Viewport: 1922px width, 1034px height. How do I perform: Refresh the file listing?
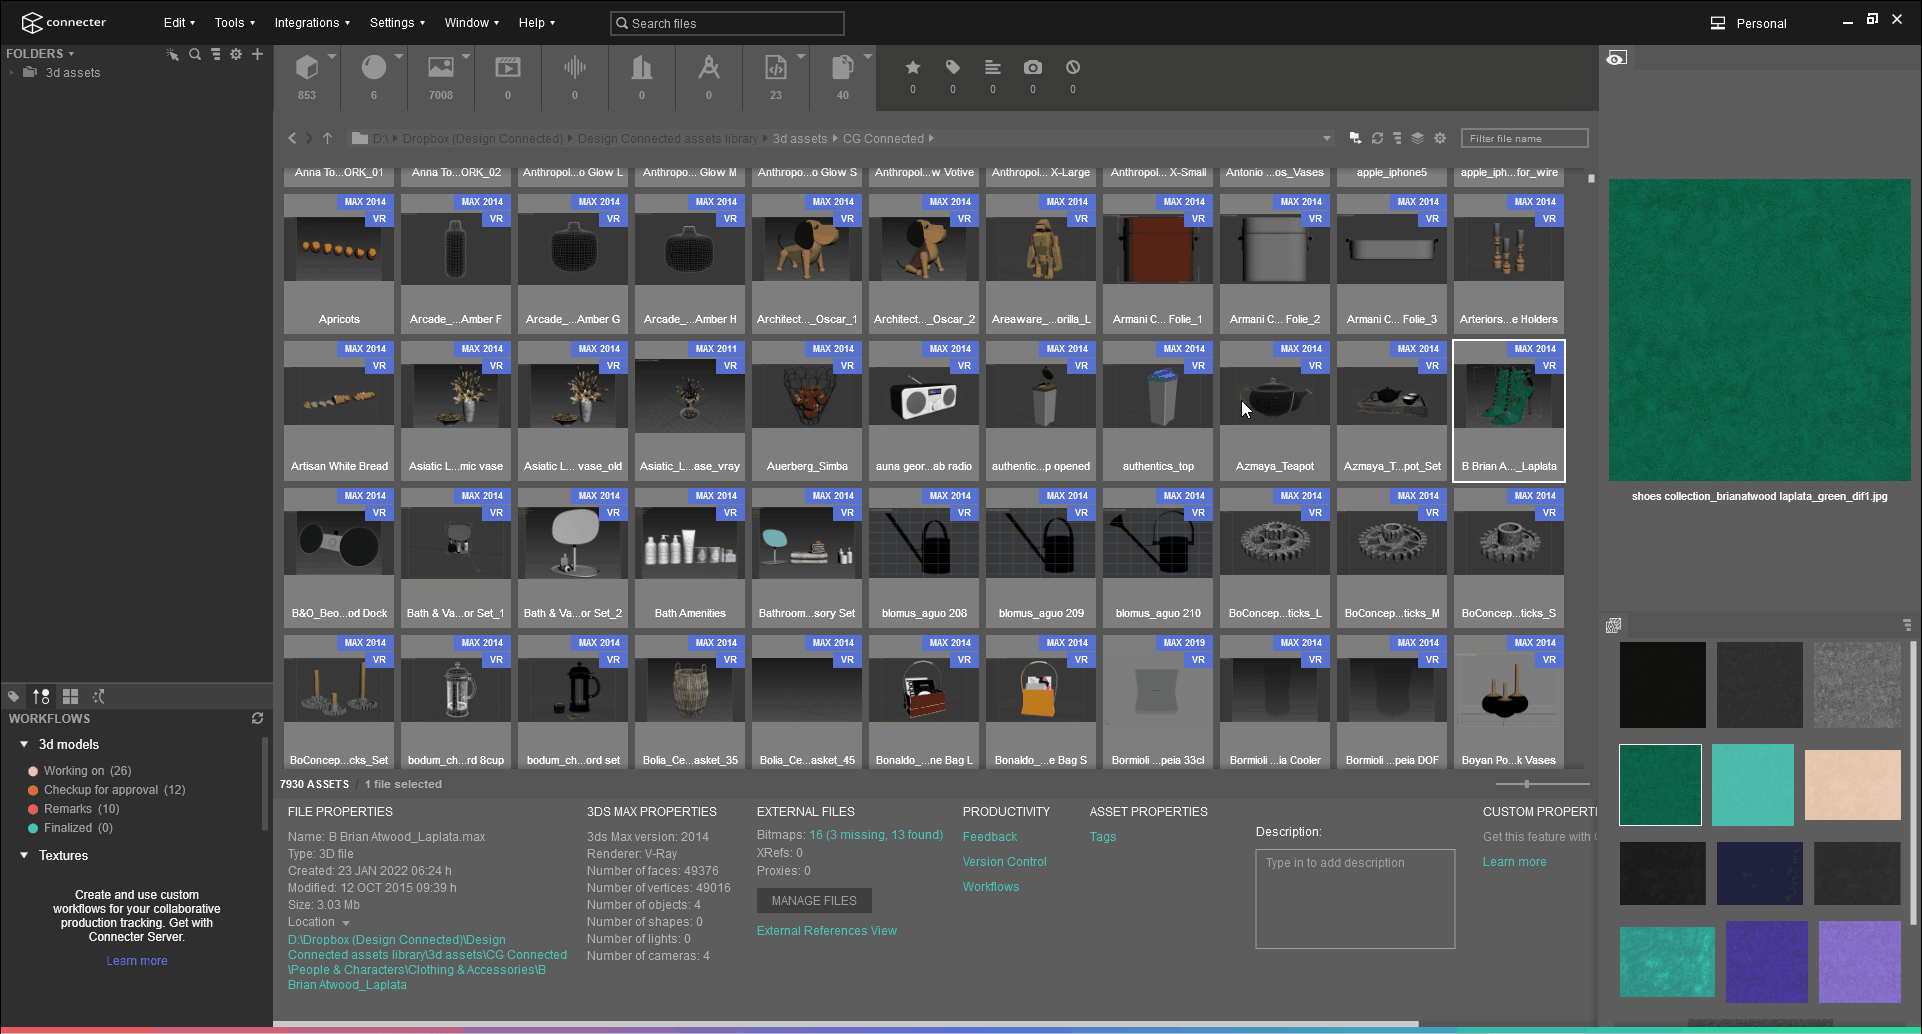pos(1377,138)
